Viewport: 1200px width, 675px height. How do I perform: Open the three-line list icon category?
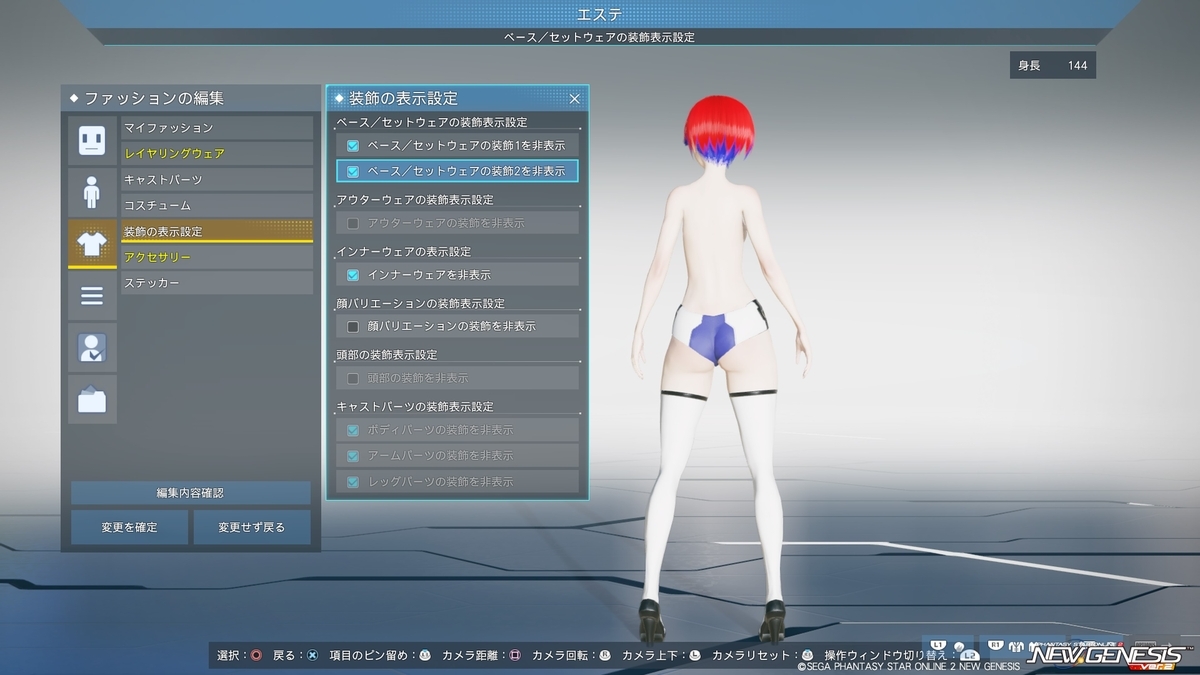pyautogui.click(x=92, y=296)
